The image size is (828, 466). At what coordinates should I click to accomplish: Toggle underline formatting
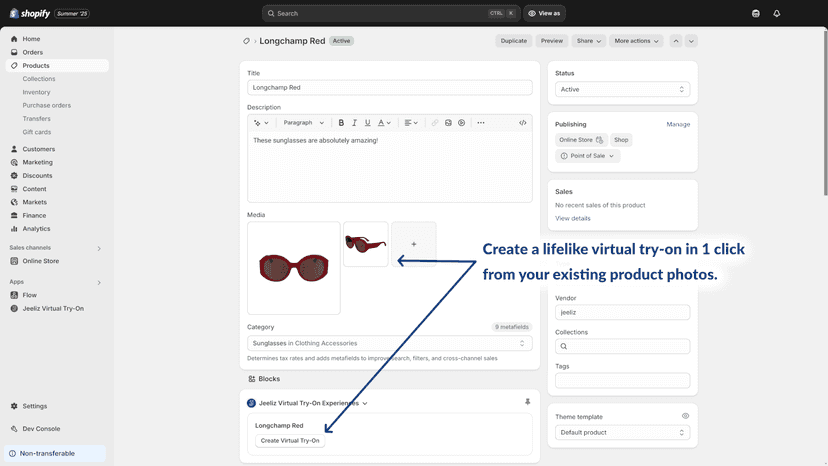click(x=368, y=123)
